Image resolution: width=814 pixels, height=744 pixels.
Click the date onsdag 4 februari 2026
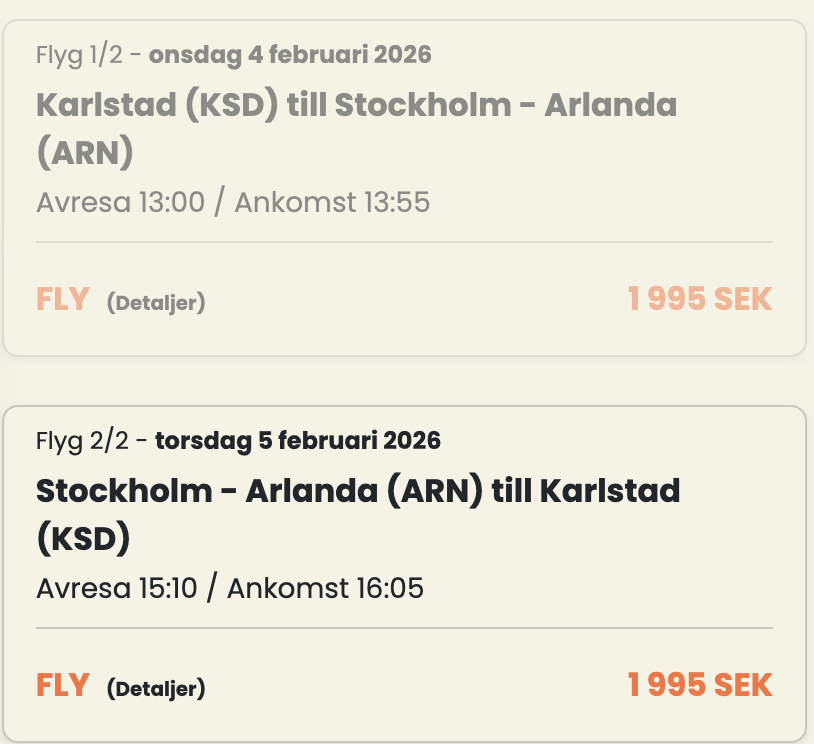coord(290,54)
